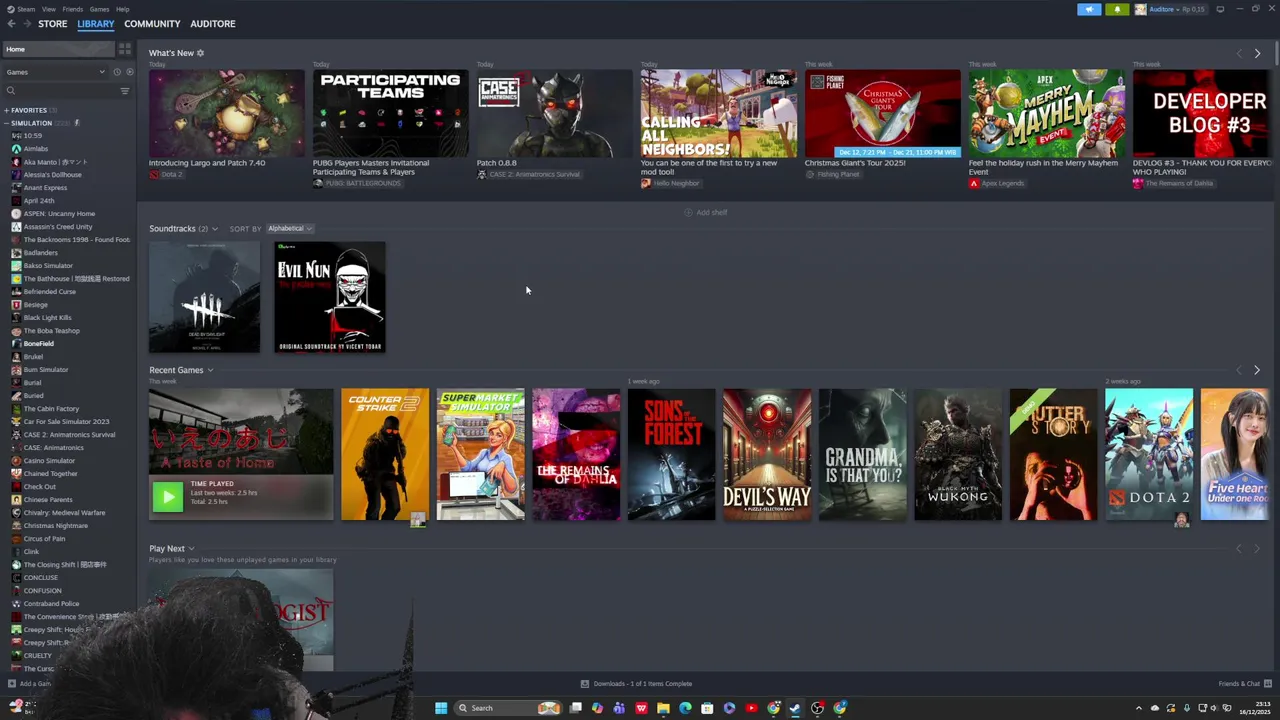This screenshot has width=1280, height=720.
Task: Open the View menu
Action: (x=48, y=9)
